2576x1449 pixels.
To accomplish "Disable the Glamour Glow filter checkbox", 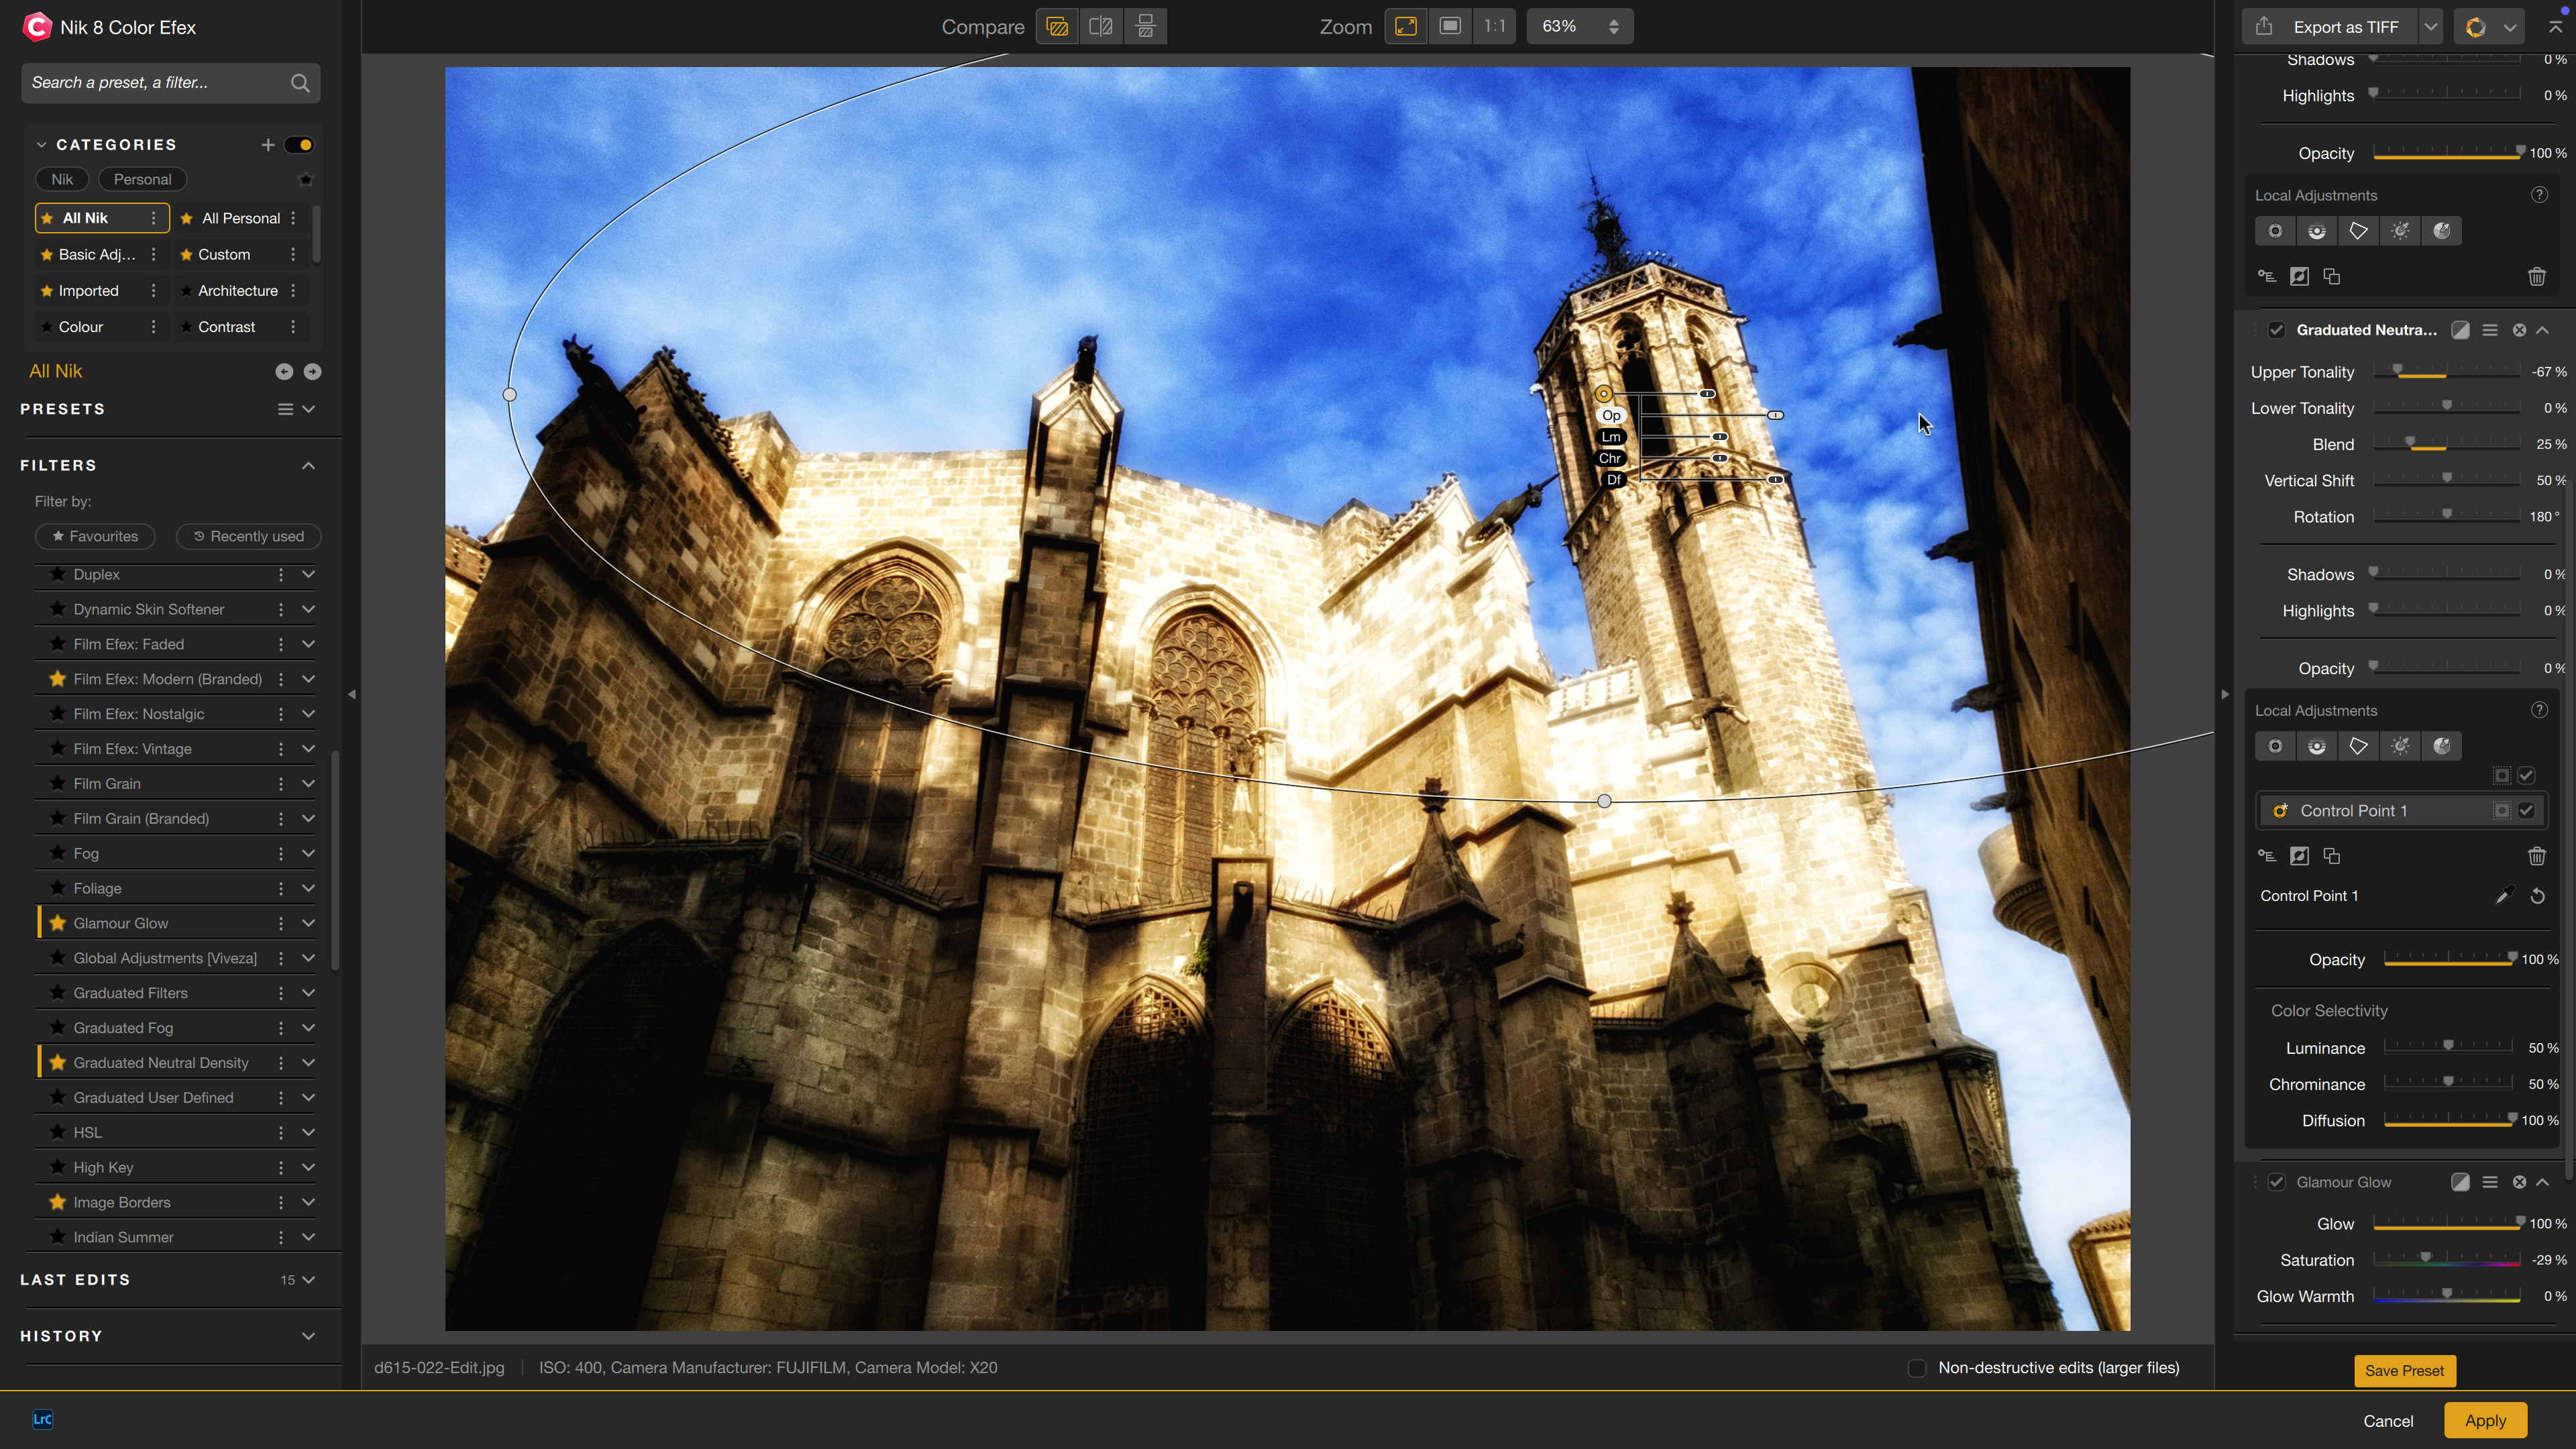I will coord(2277,1182).
